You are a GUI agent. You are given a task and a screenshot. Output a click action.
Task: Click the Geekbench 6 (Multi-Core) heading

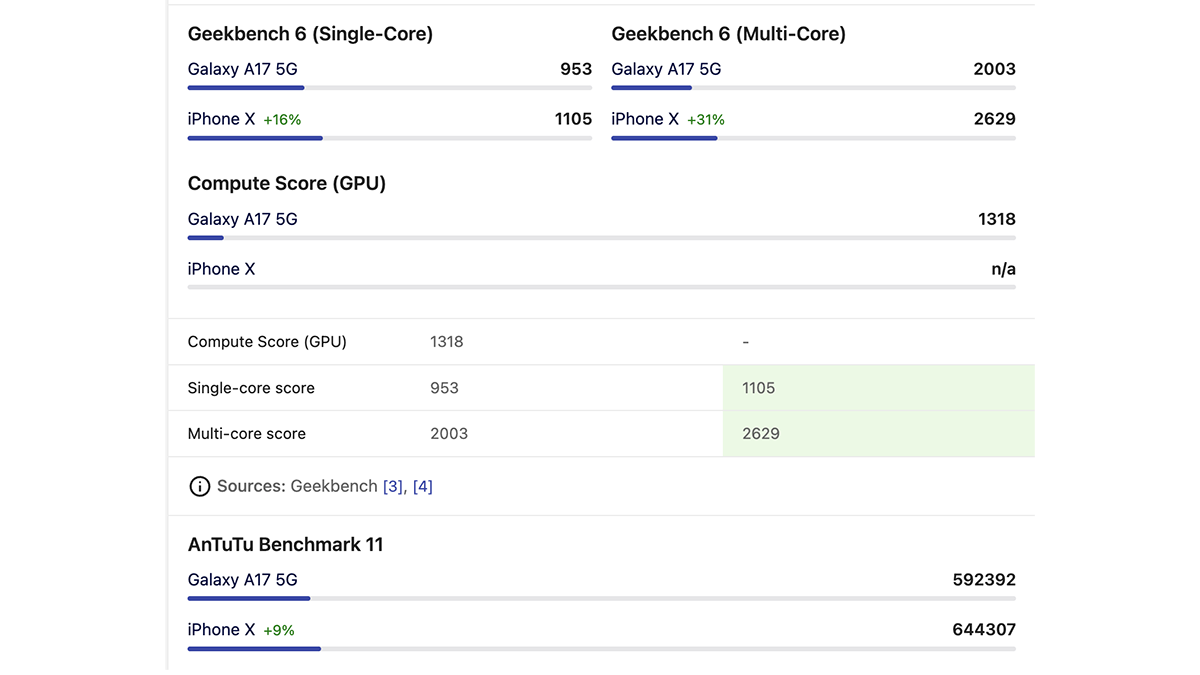(728, 33)
